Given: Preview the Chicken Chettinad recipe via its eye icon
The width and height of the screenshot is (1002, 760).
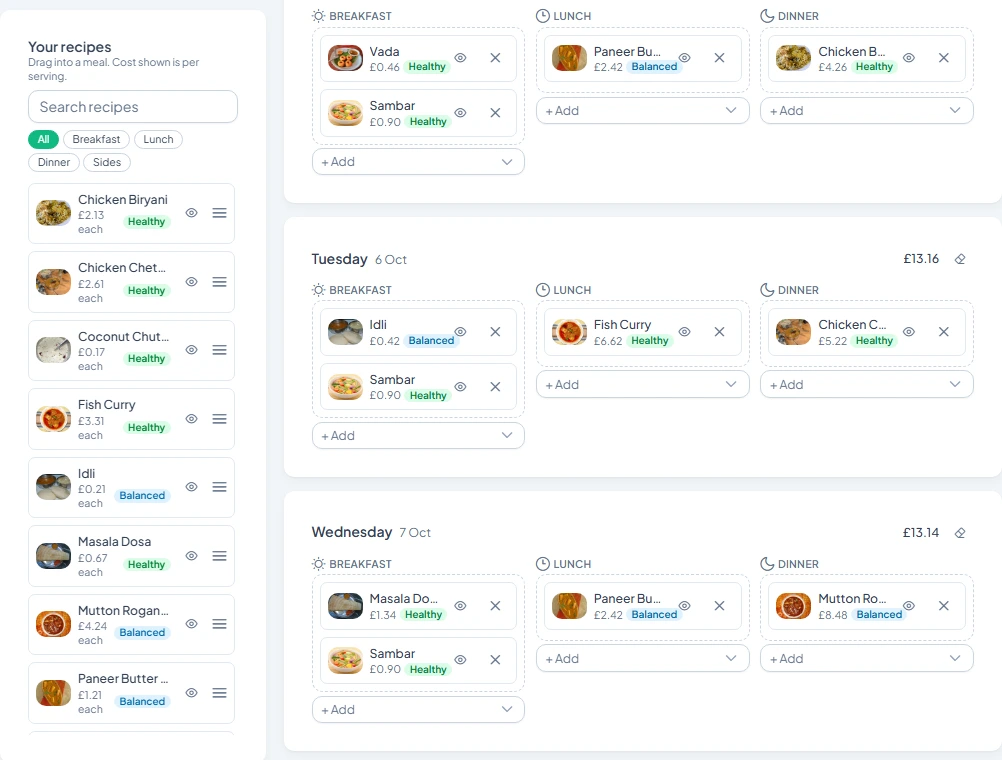Looking at the screenshot, I should [191, 282].
